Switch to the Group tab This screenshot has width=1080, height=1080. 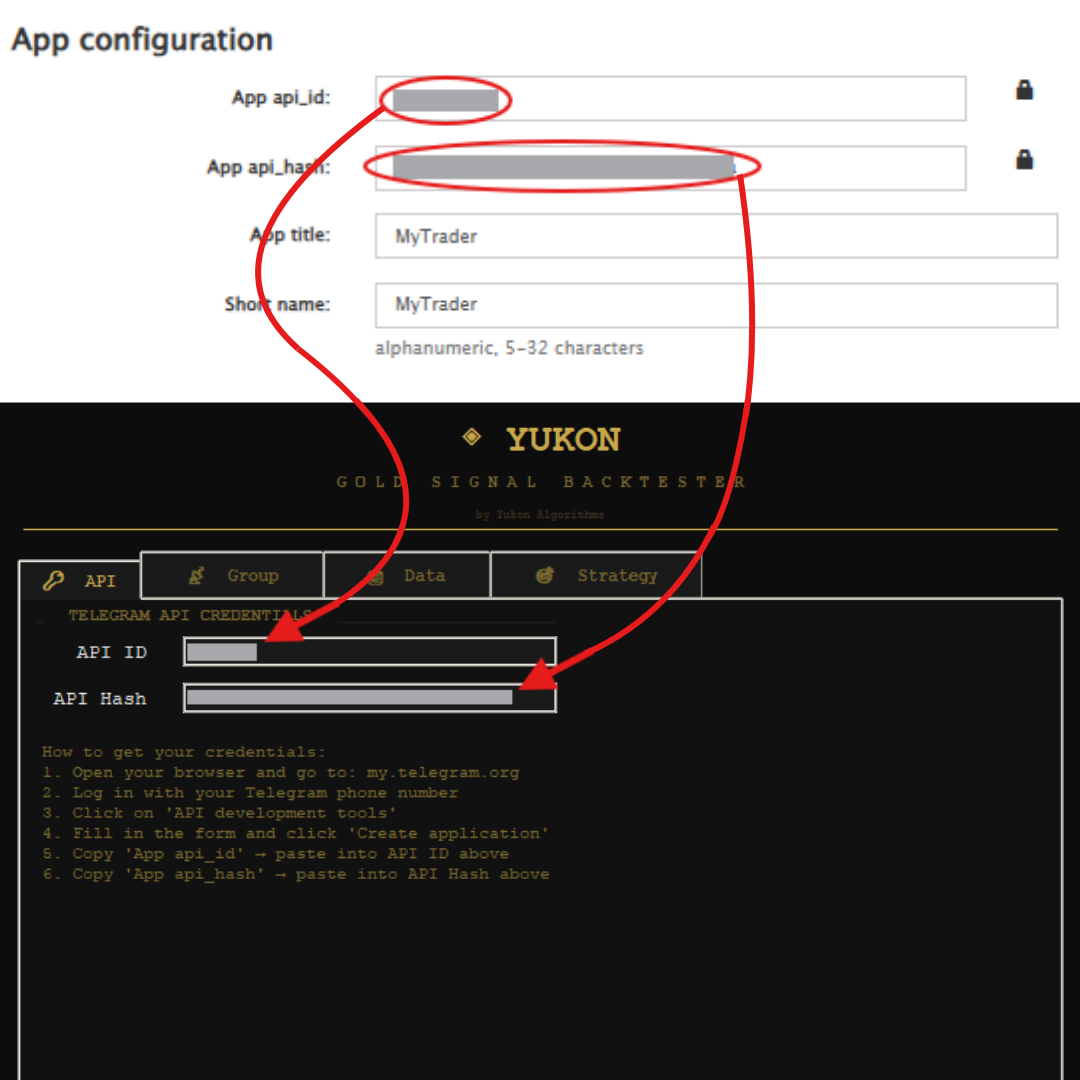(232, 575)
